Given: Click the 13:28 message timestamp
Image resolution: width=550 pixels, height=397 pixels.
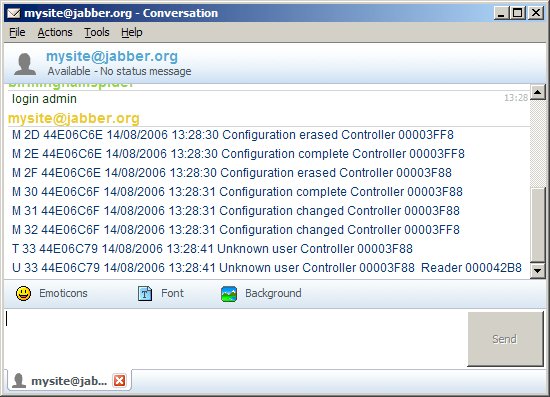Looking at the screenshot, I should point(516,98).
